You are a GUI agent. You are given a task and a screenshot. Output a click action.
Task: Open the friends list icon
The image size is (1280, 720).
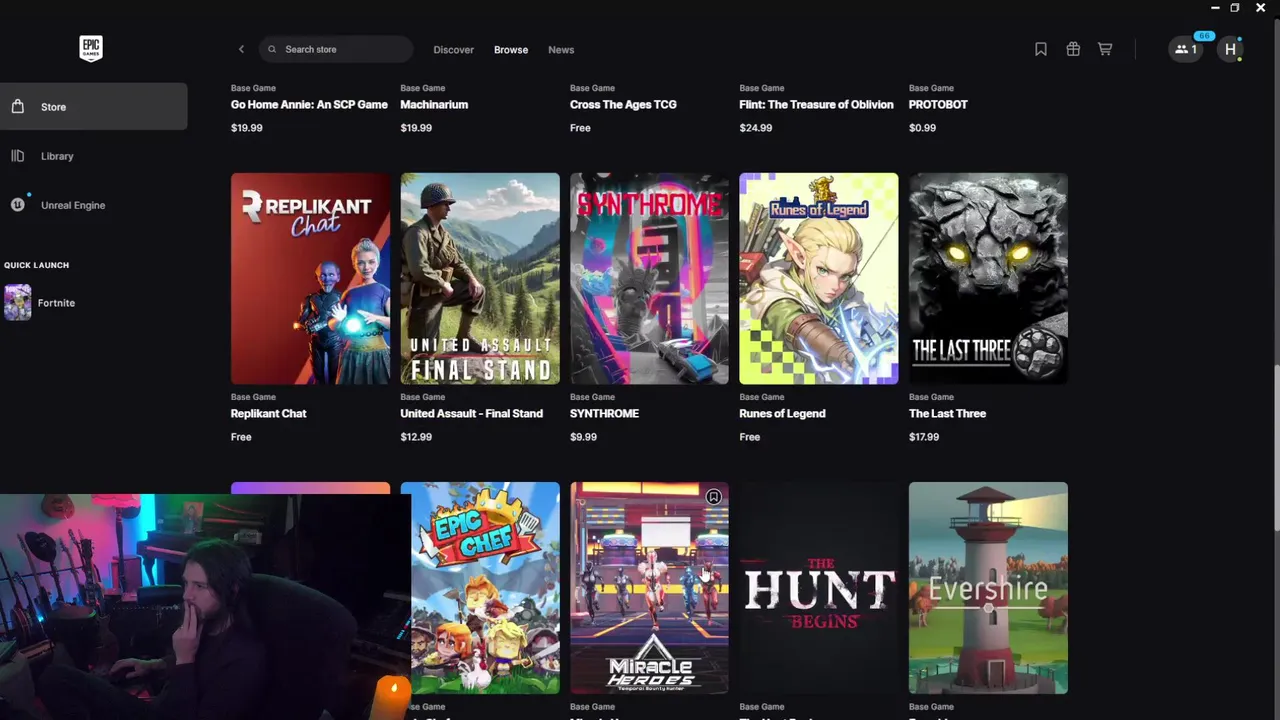pyautogui.click(x=1186, y=49)
